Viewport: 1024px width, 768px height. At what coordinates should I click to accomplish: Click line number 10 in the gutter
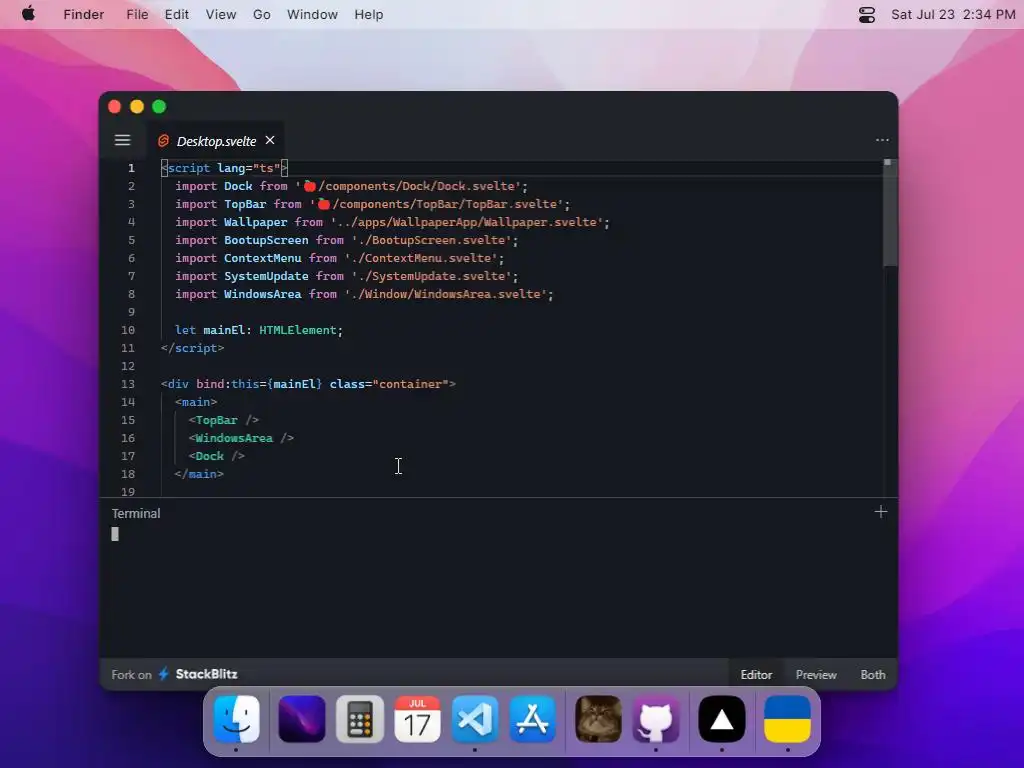pos(127,330)
